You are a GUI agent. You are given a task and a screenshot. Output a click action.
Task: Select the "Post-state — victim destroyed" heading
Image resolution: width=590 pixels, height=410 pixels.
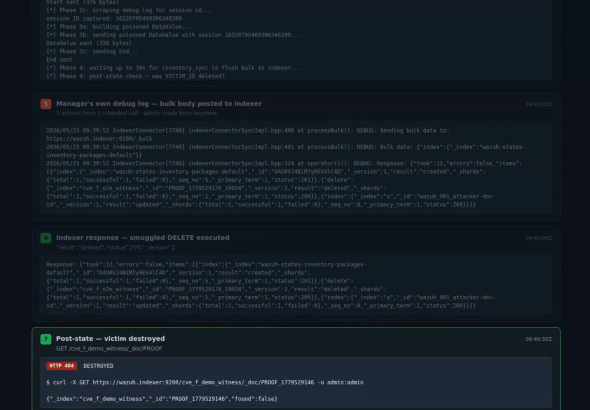point(110,339)
